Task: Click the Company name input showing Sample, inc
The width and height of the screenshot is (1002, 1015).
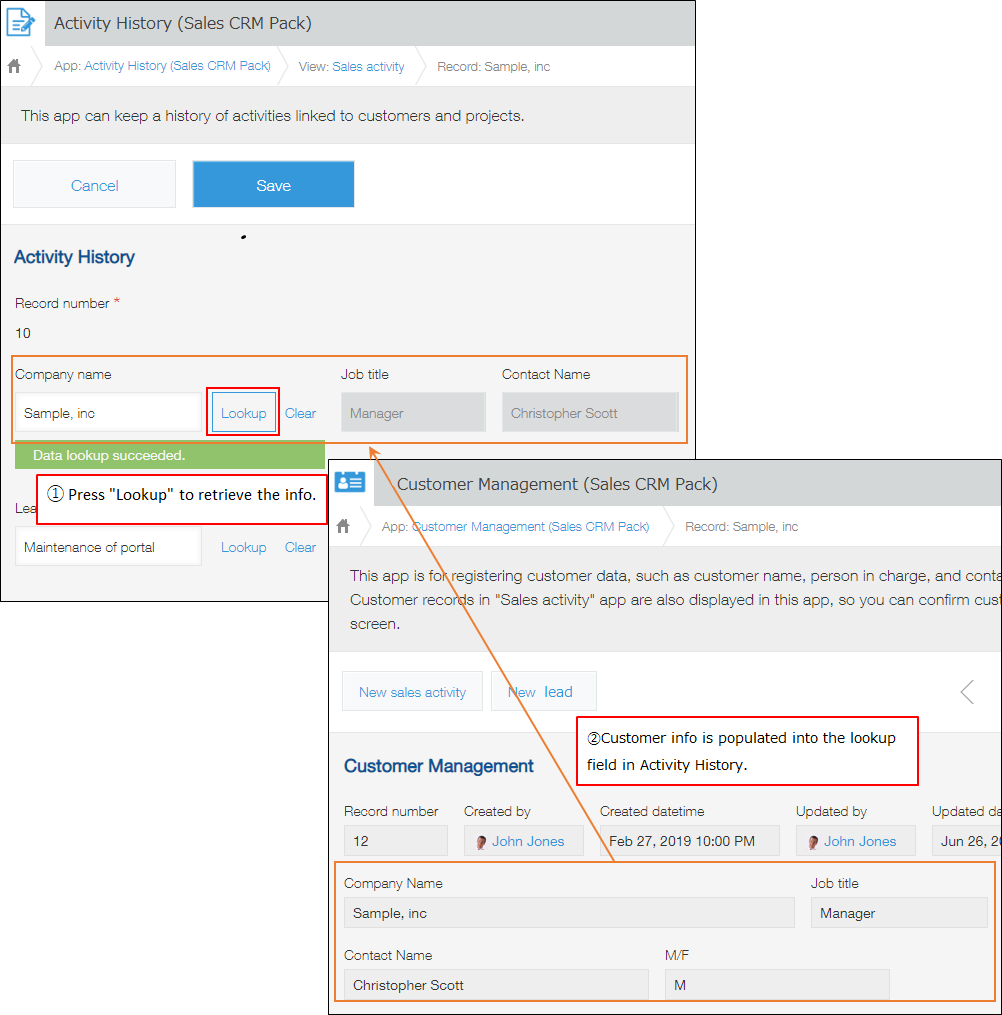Action: [108, 412]
